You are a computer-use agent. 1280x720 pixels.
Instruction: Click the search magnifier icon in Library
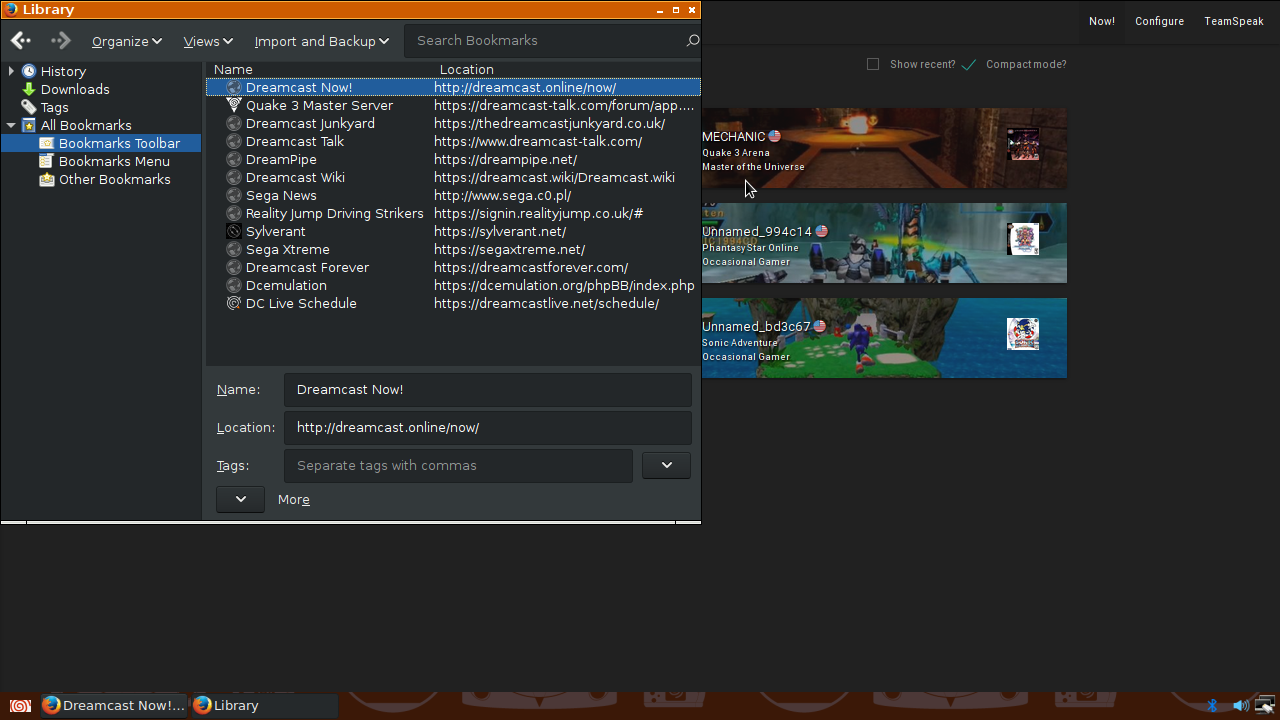[x=692, y=41]
